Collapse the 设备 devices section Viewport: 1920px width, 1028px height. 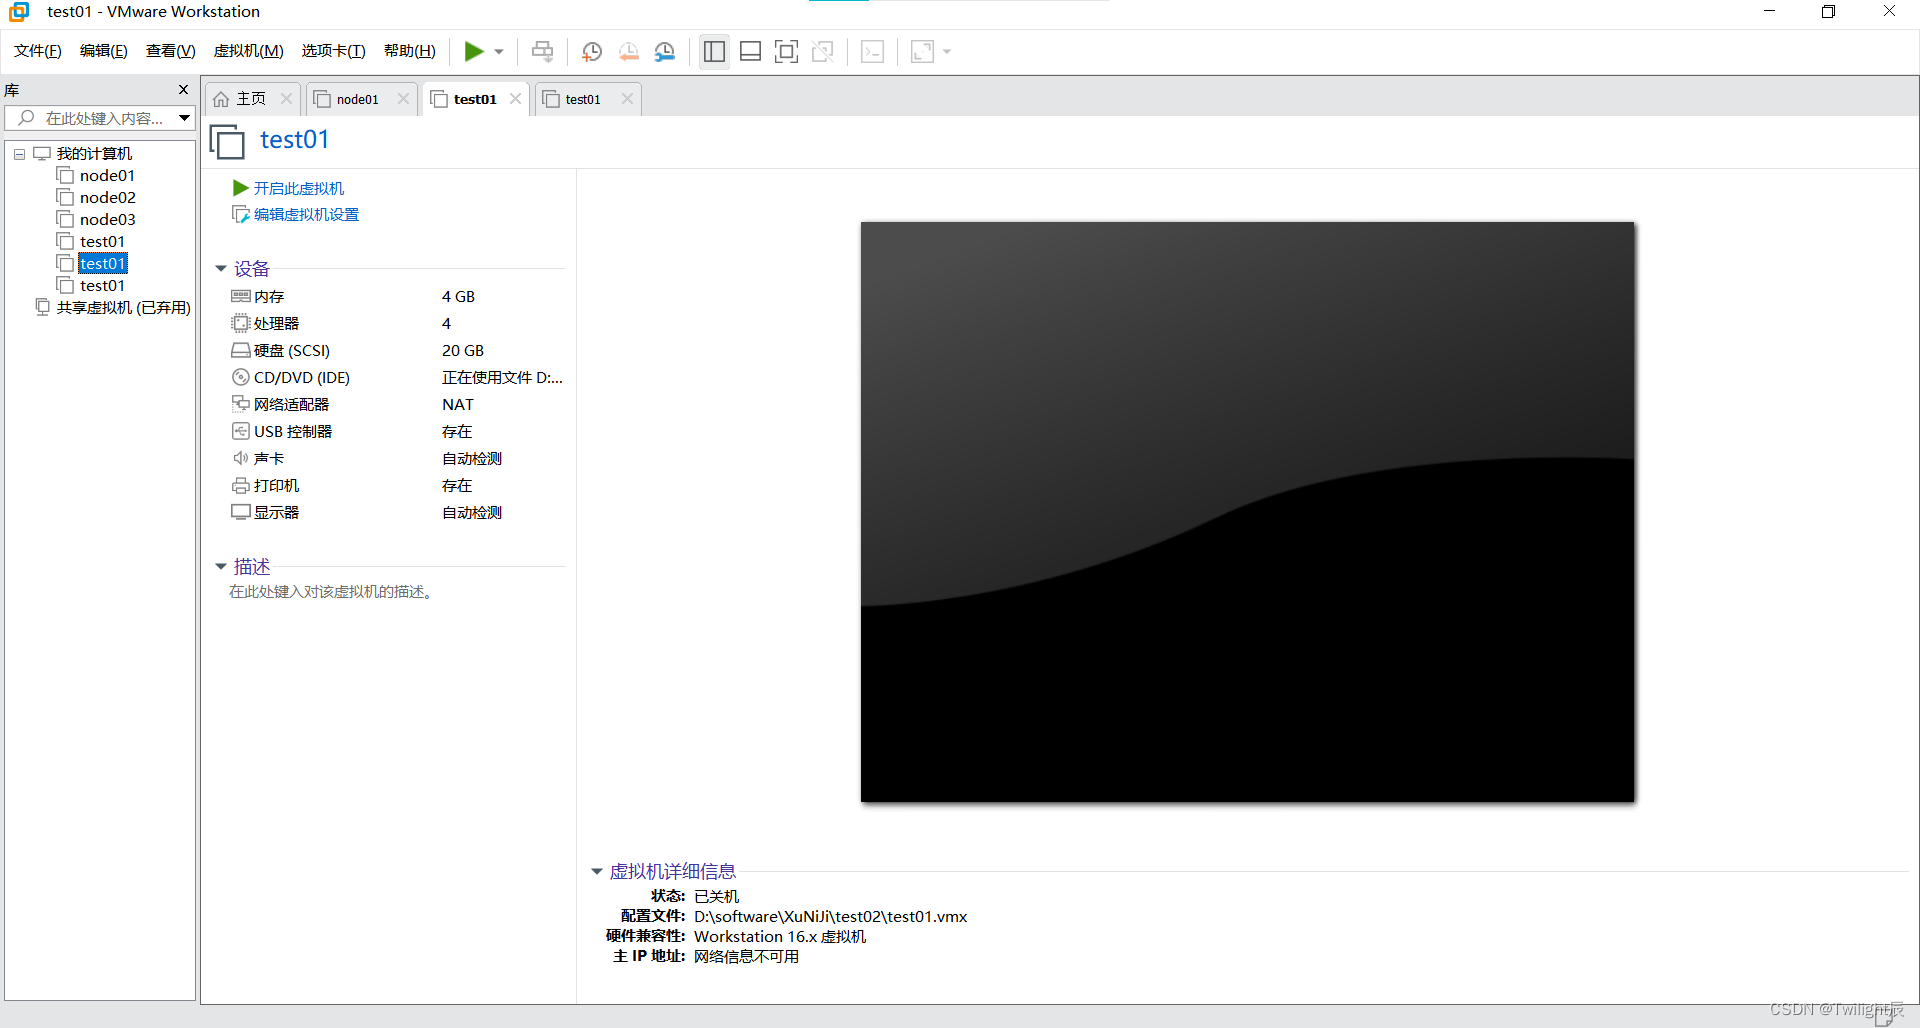click(221, 268)
